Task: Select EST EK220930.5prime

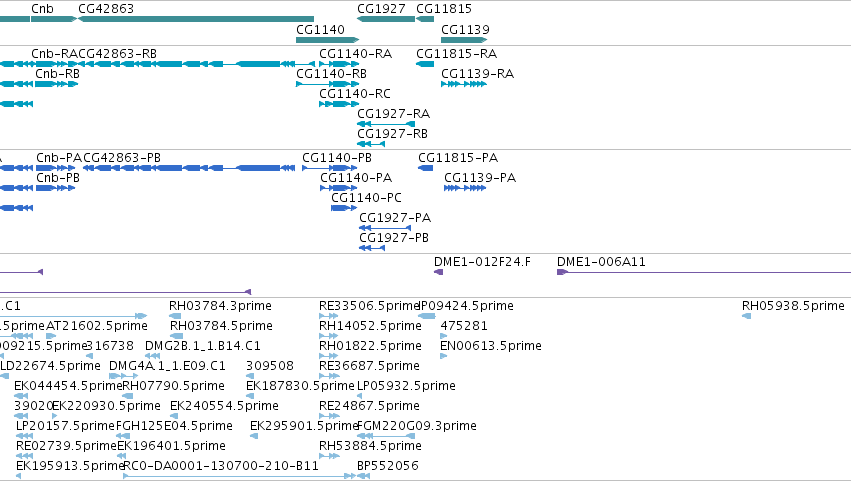Action: coord(54,416)
